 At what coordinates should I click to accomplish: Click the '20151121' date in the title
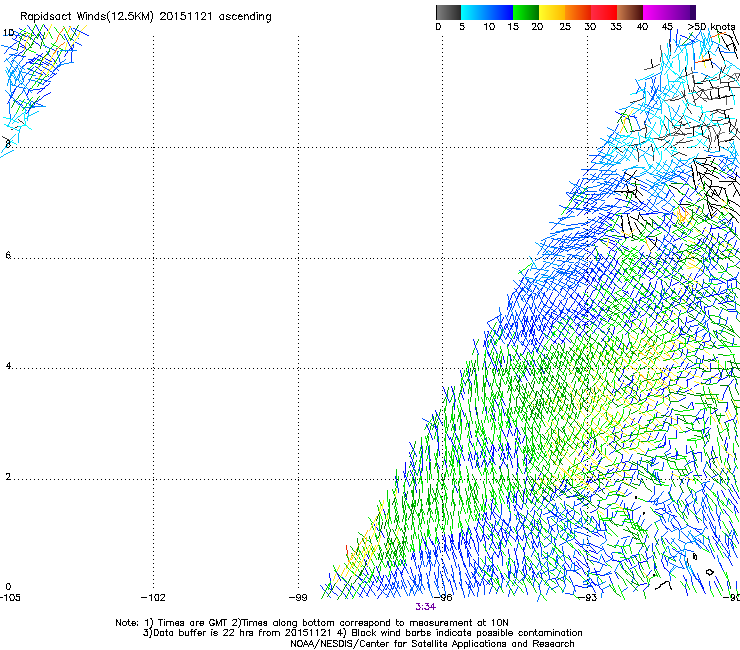click(x=186, y=16)
